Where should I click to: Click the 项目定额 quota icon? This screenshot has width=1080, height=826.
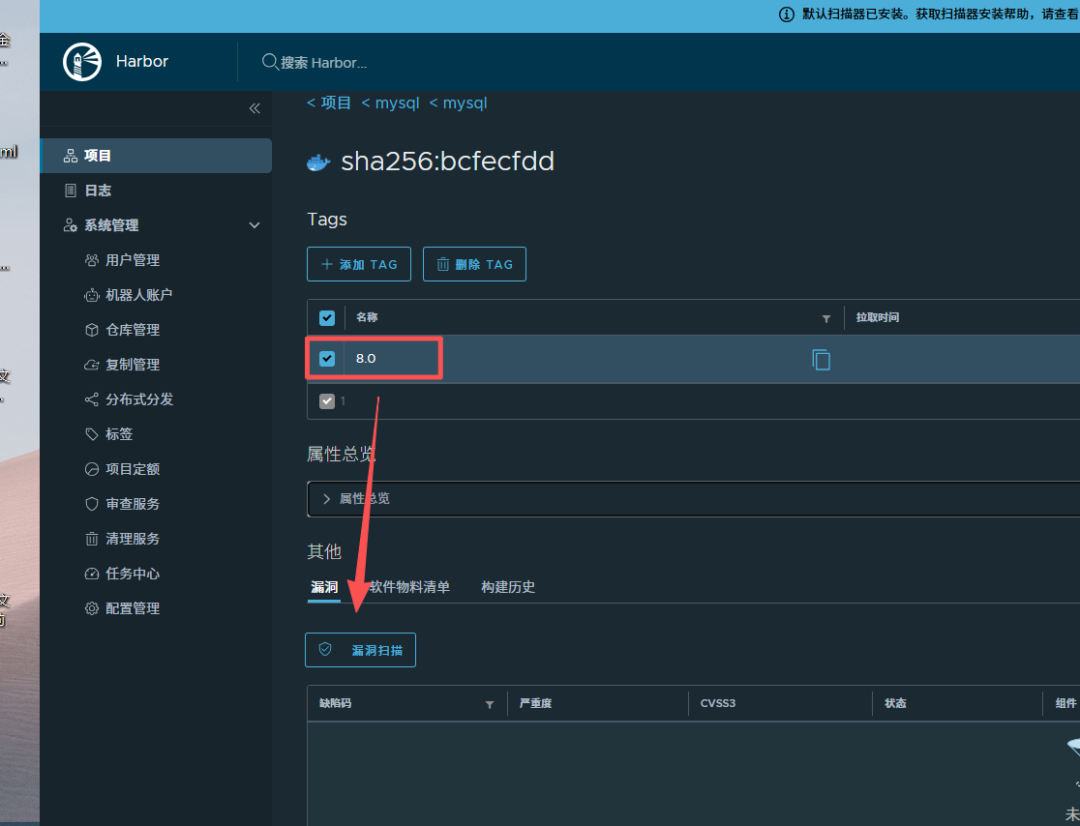pos(92,469)
